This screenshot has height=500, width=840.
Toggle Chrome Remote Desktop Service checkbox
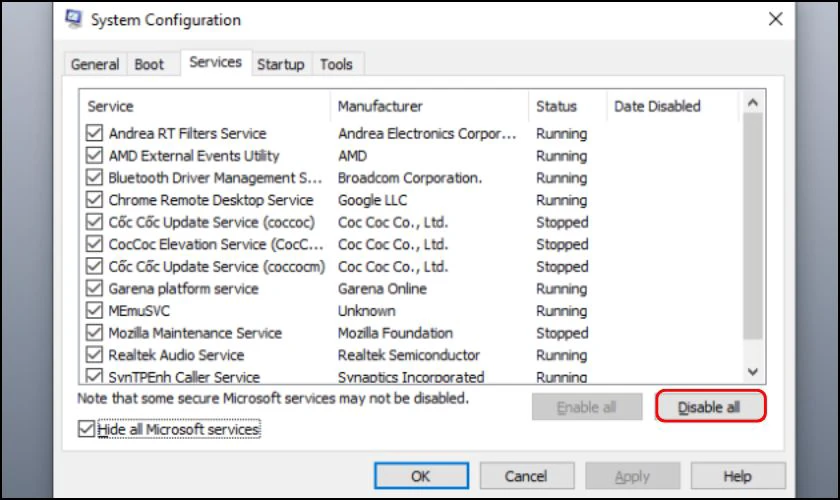pyautogui.click(x=94, y=200)
